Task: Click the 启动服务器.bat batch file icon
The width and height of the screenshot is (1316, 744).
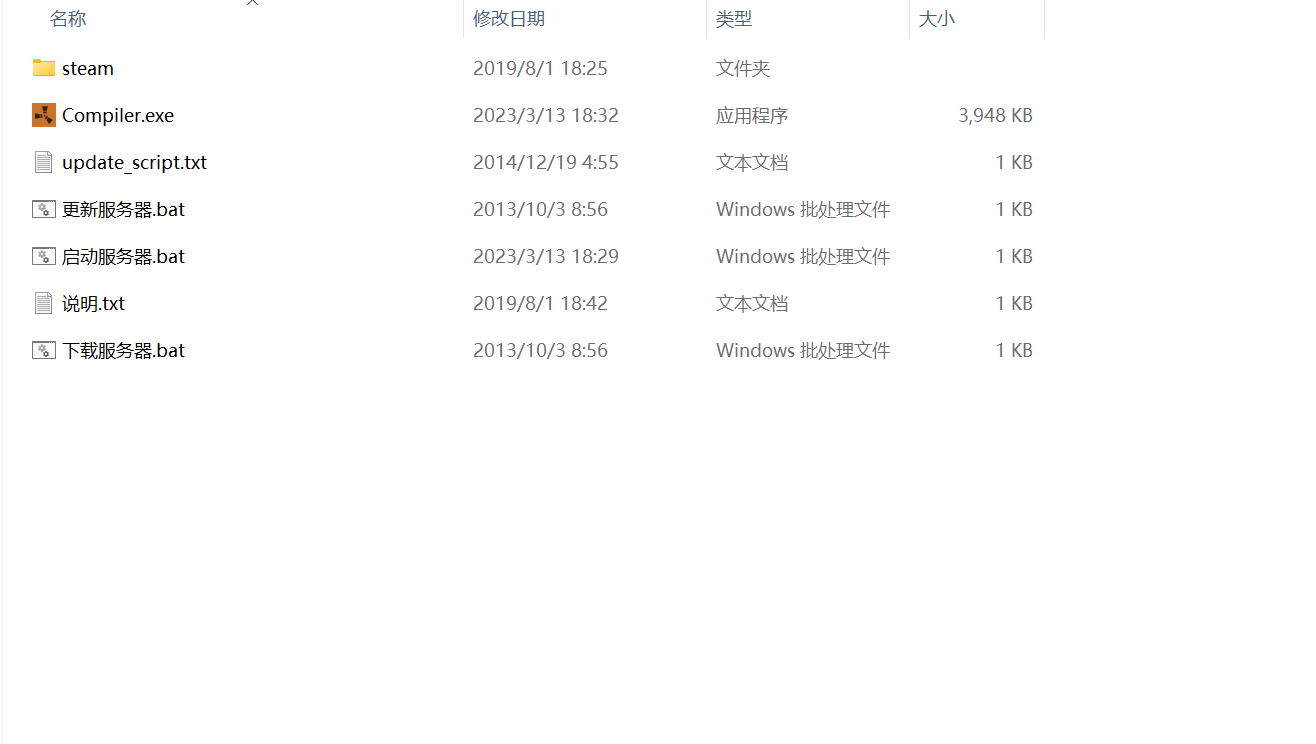Action: (43, 256)
